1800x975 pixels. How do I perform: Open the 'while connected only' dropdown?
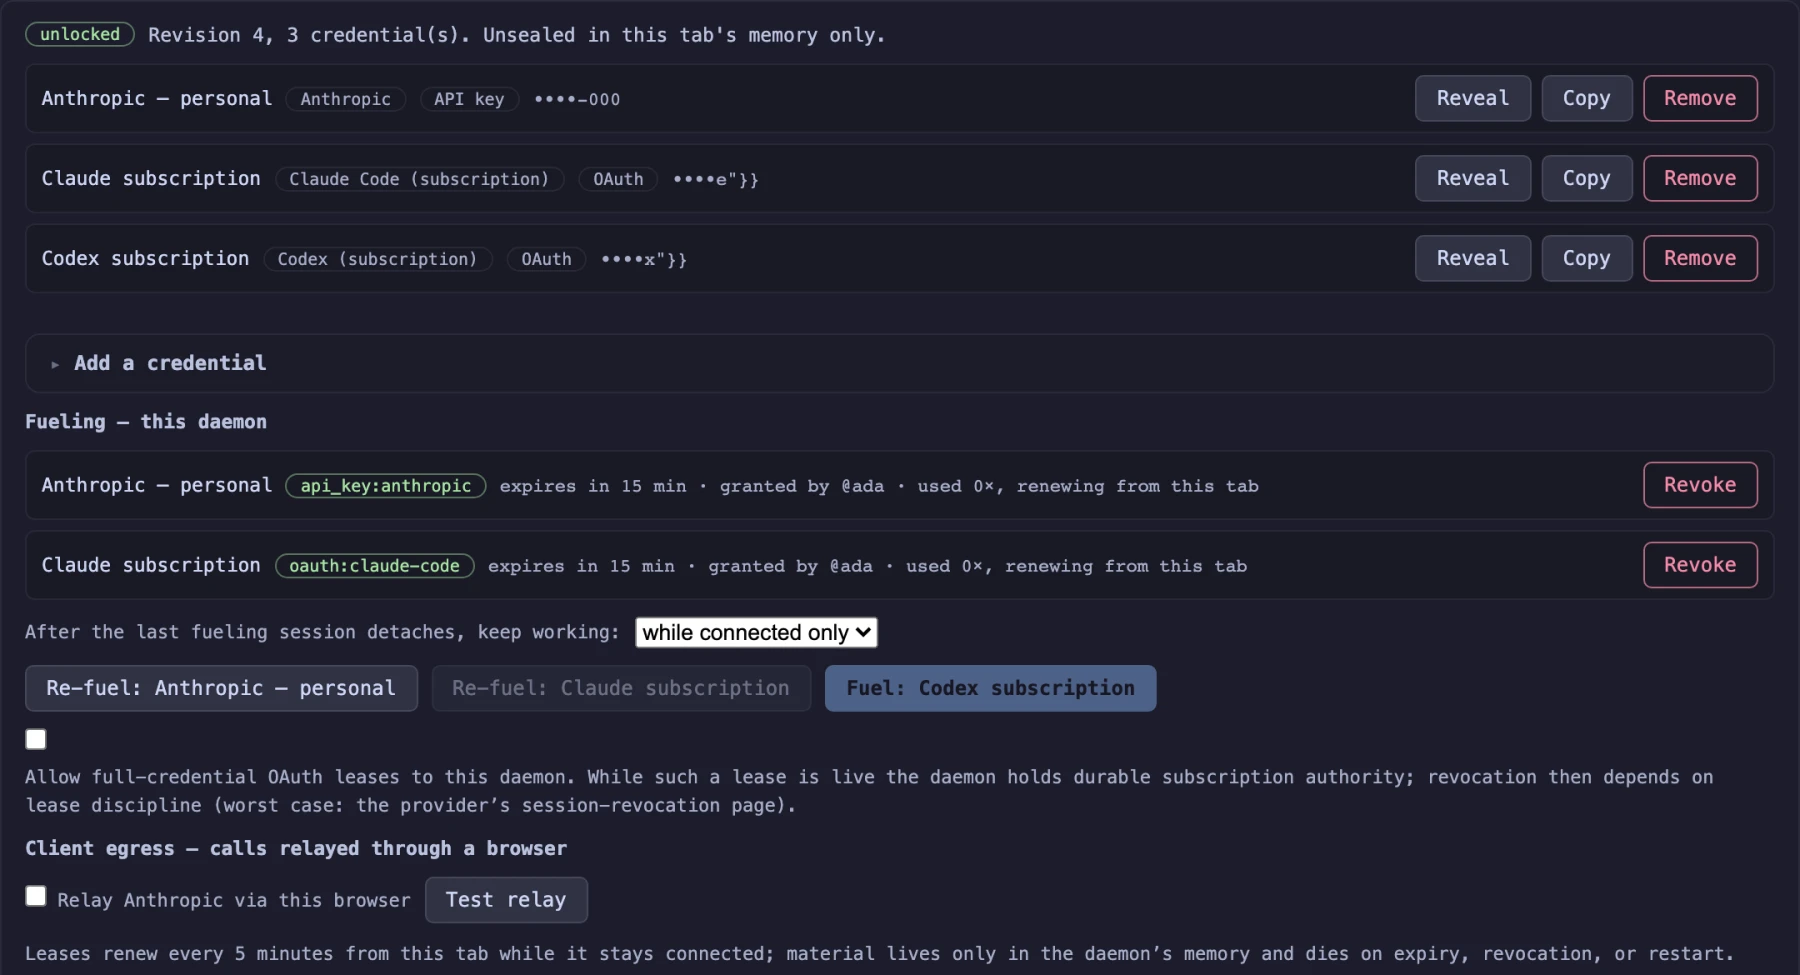pos(756,632)
